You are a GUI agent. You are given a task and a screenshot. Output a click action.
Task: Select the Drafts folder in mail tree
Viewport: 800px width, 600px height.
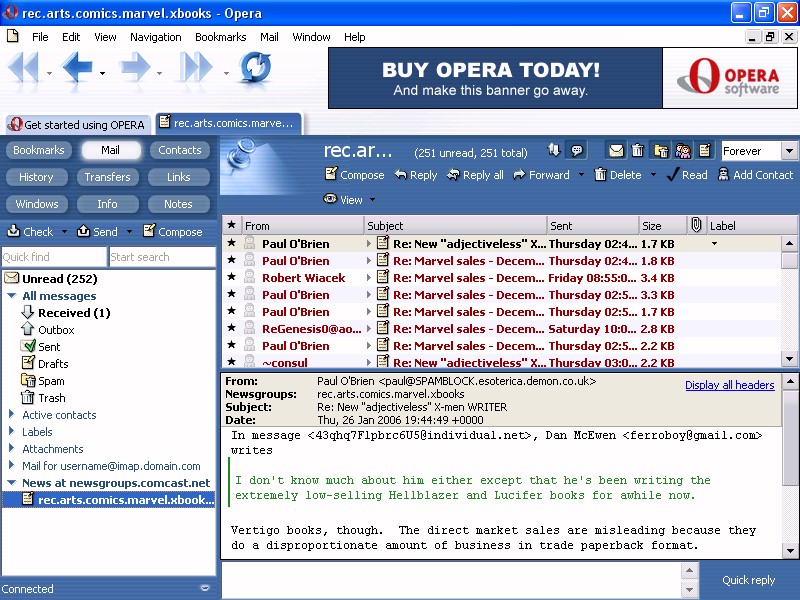point(53,364)
